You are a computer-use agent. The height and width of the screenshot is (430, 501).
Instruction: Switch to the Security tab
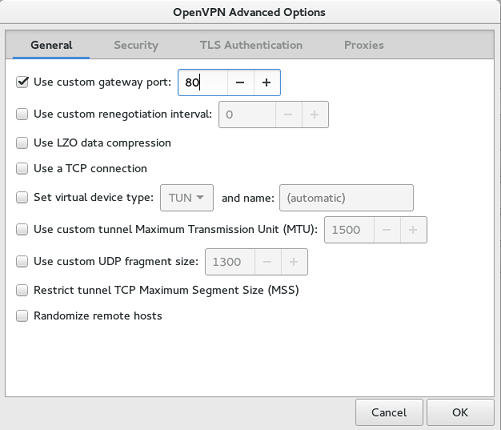(136, 45)
